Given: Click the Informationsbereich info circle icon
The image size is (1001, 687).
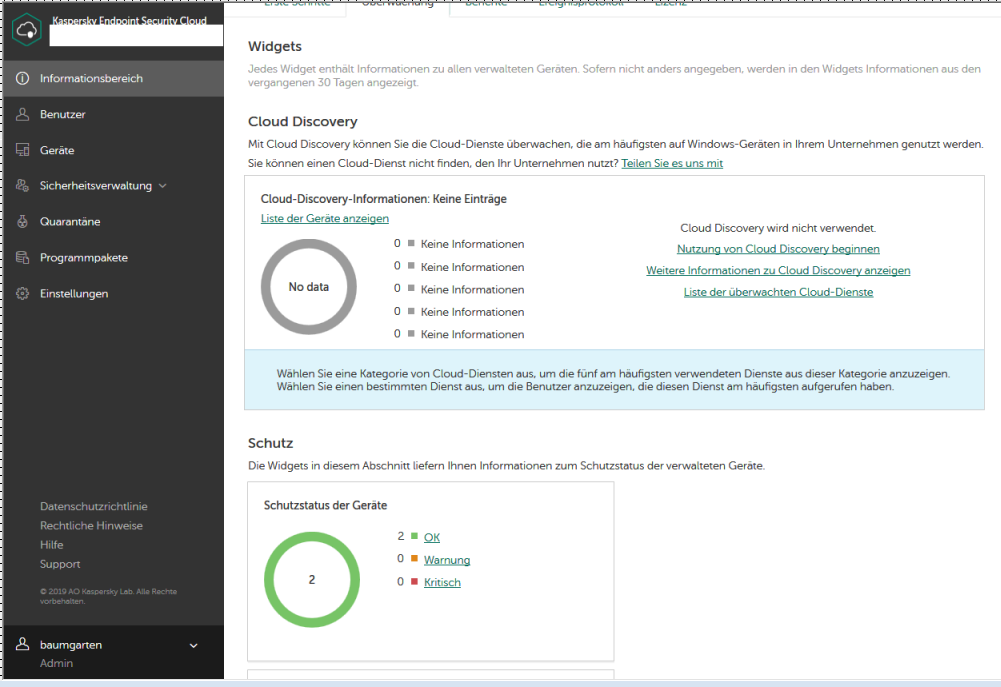Looking at the screenshot, I should click(22, 79).
